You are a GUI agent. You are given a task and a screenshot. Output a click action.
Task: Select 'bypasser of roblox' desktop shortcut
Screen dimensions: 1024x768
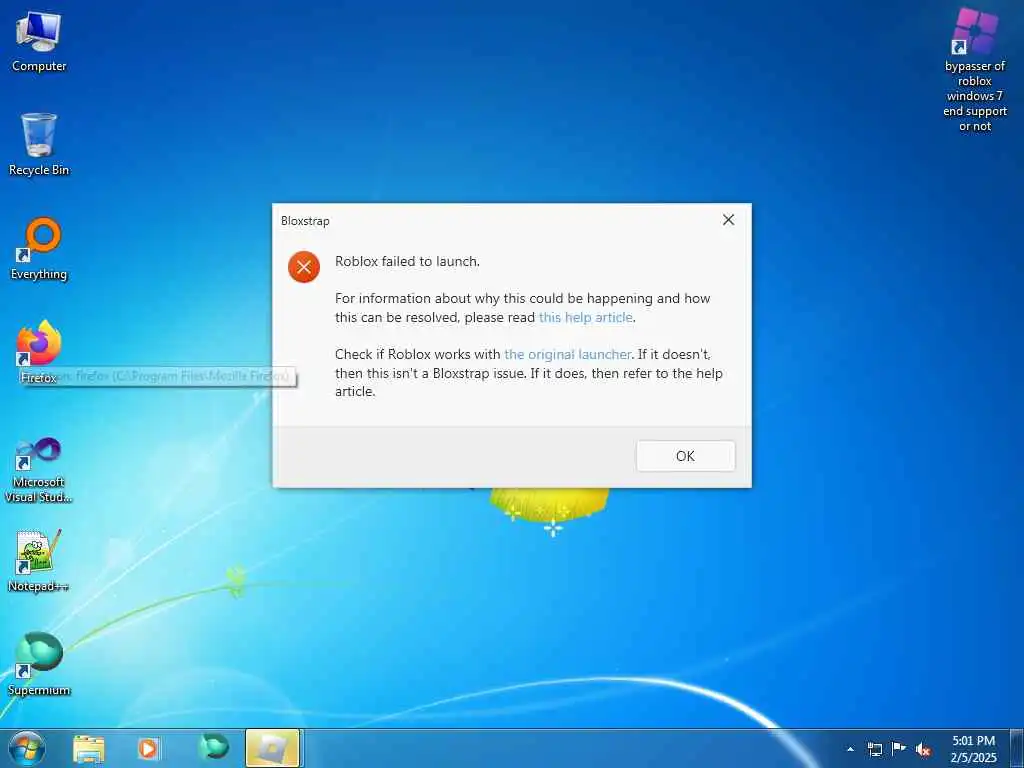click(974, 70)
